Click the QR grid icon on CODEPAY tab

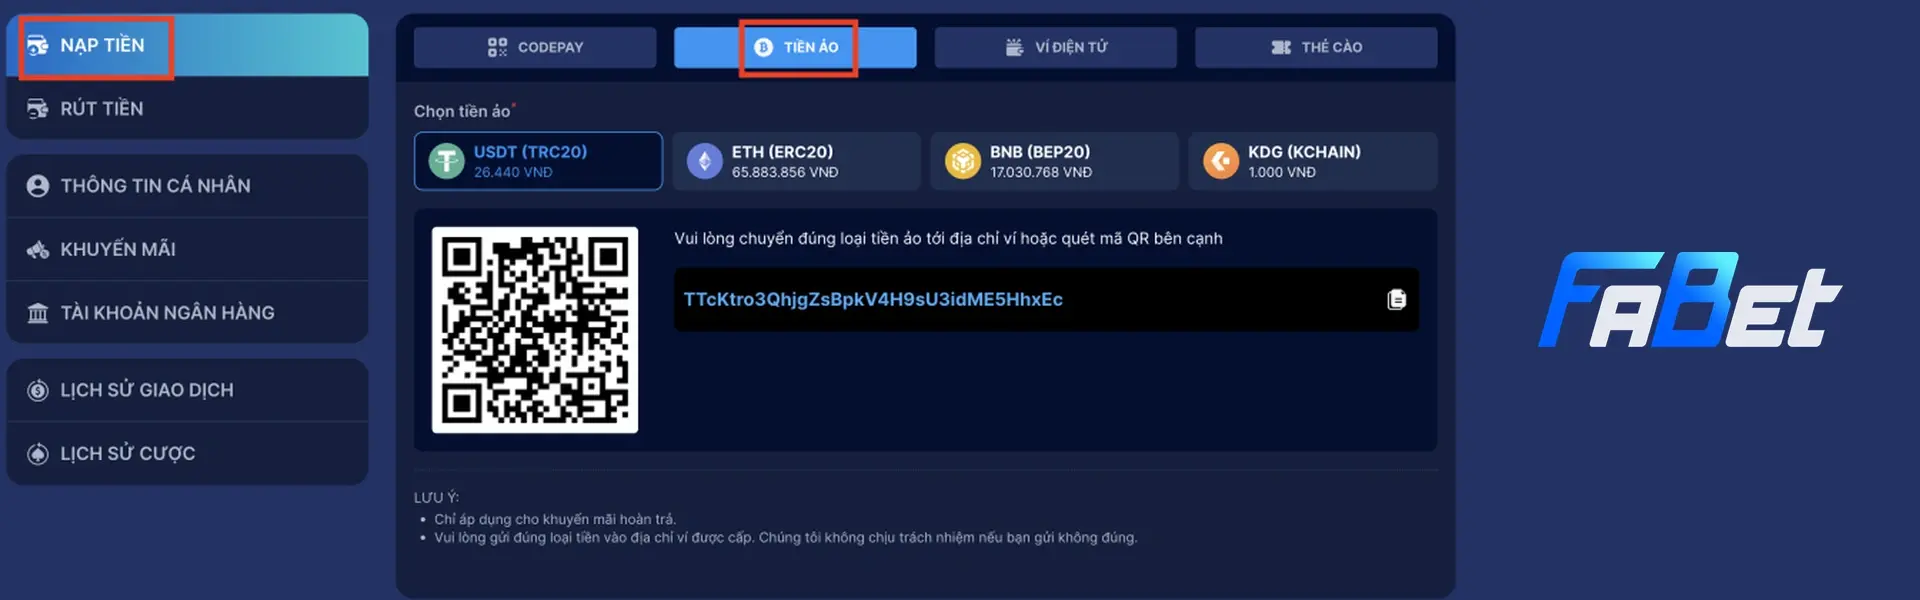coord(497,47)
